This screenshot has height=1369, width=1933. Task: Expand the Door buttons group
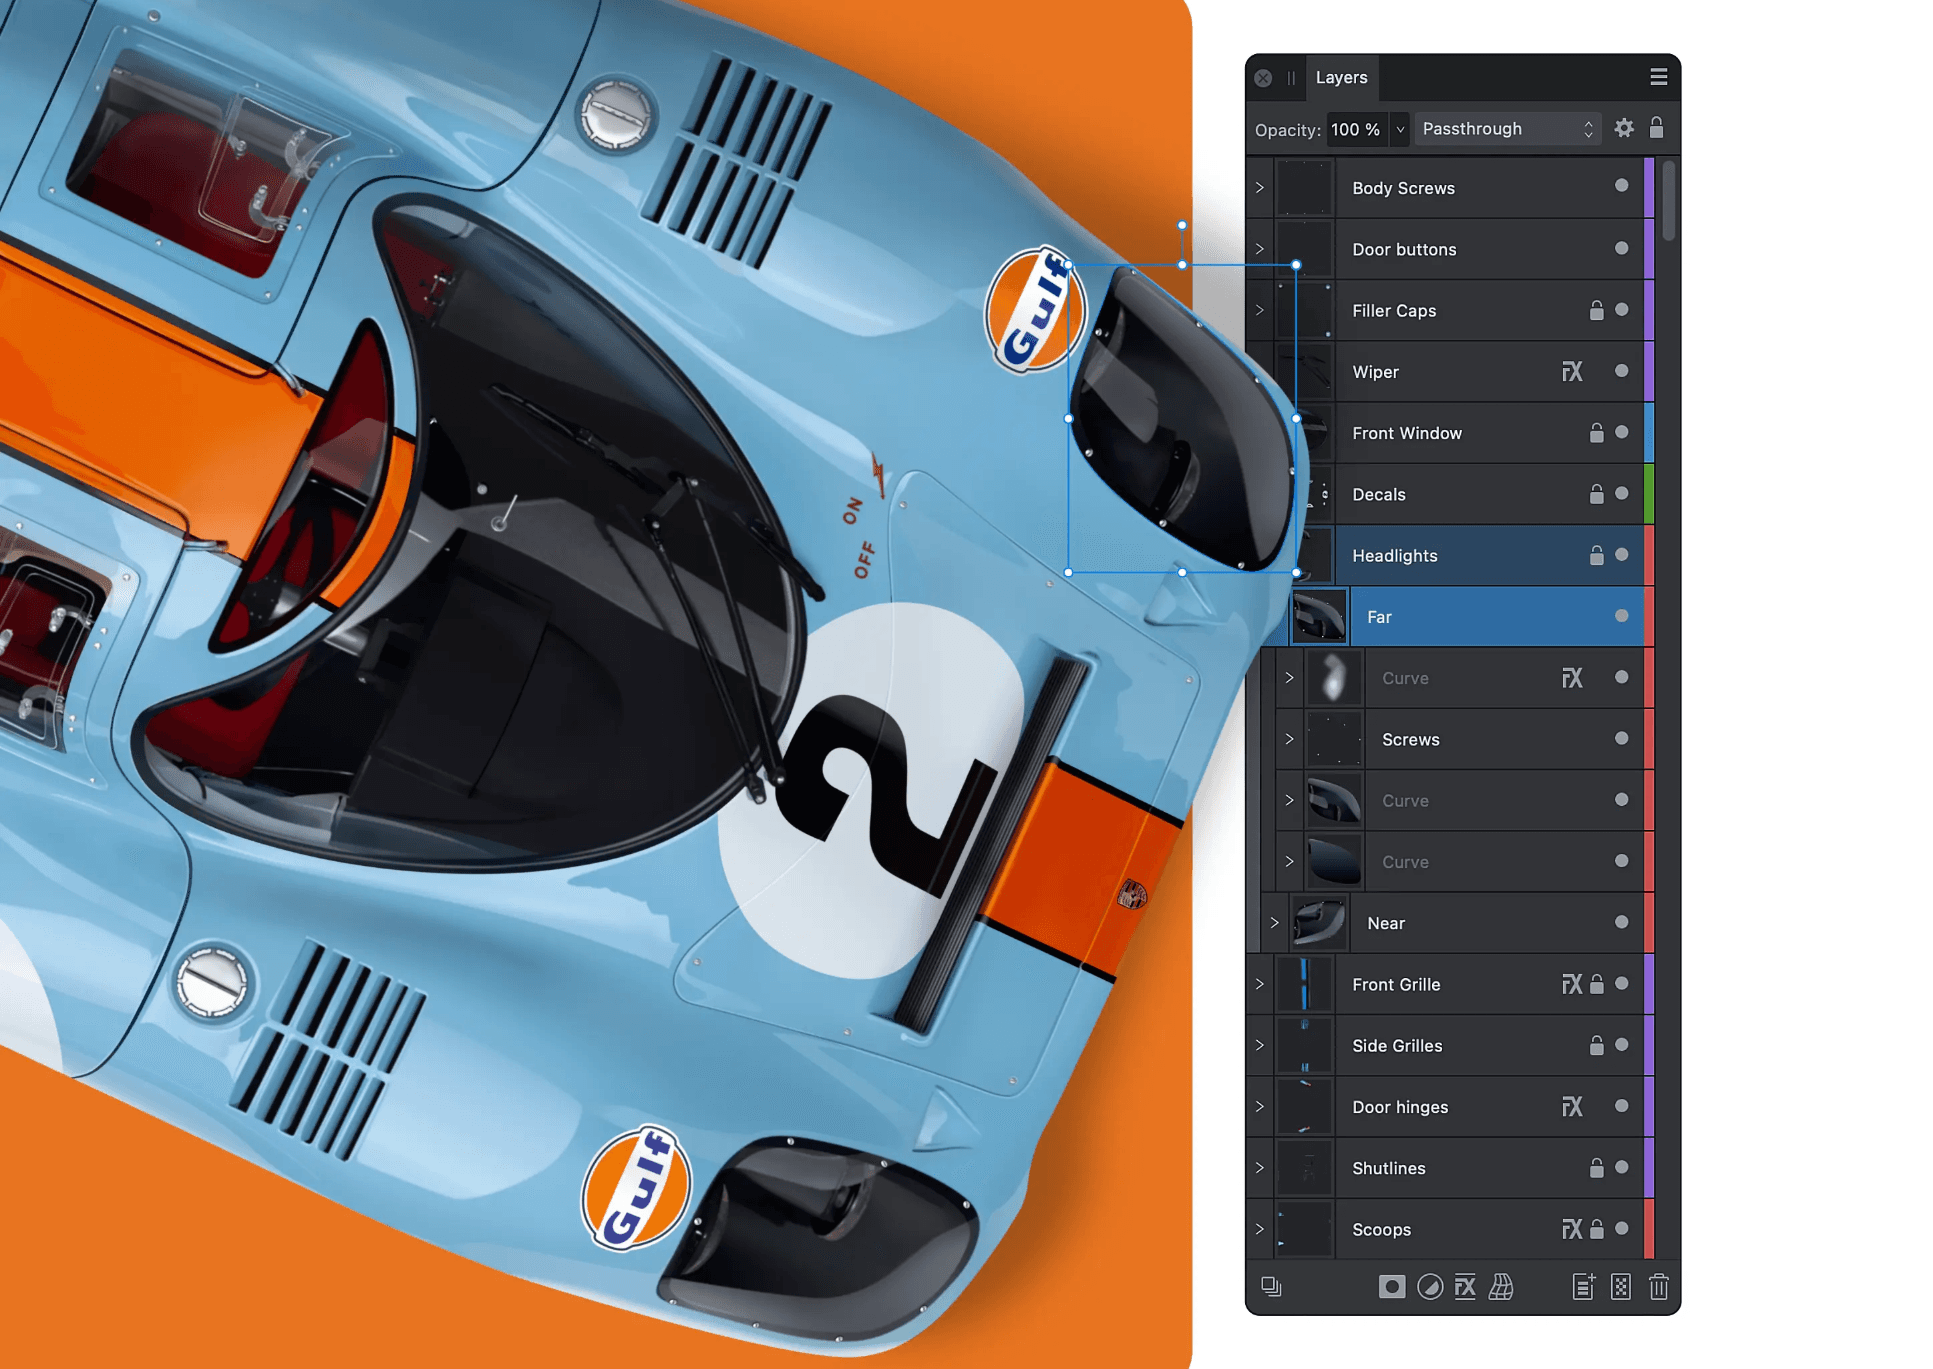point(1260,249)
